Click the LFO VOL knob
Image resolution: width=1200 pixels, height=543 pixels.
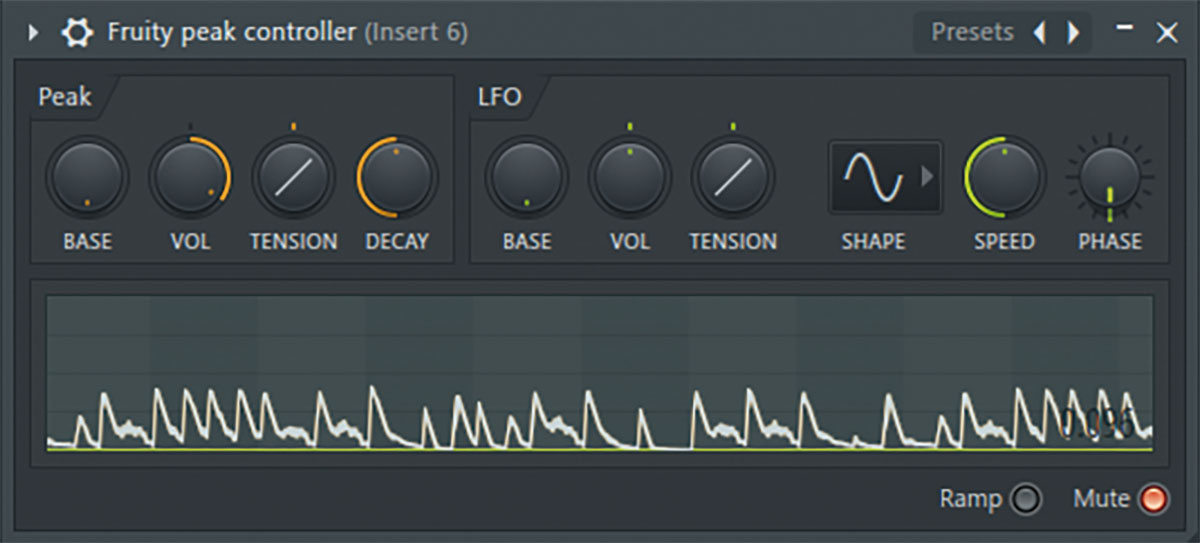pos(630,178)
